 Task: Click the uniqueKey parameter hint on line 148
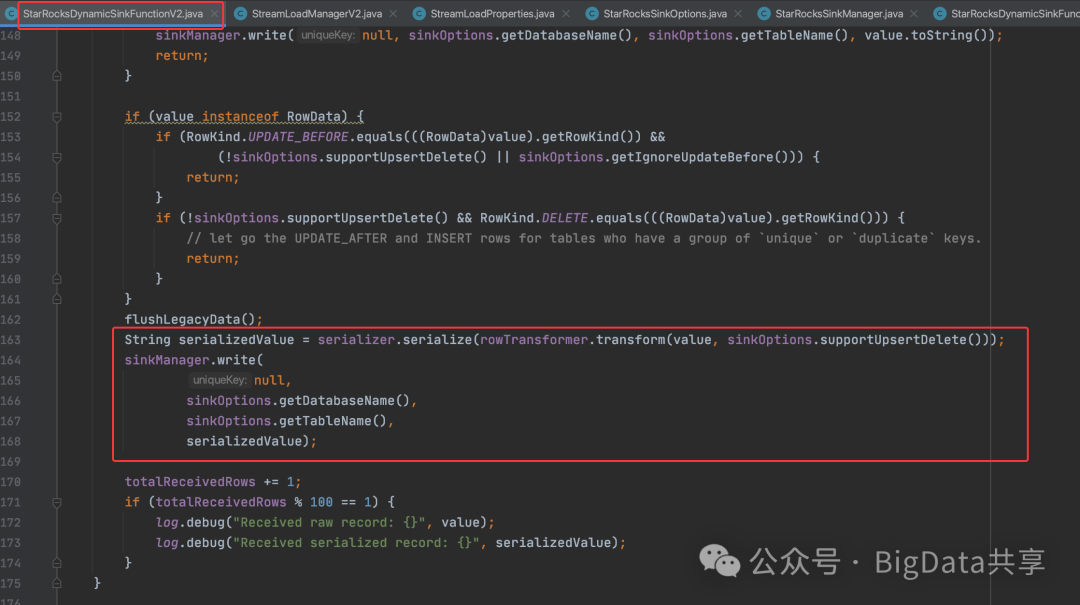[328, 35]
